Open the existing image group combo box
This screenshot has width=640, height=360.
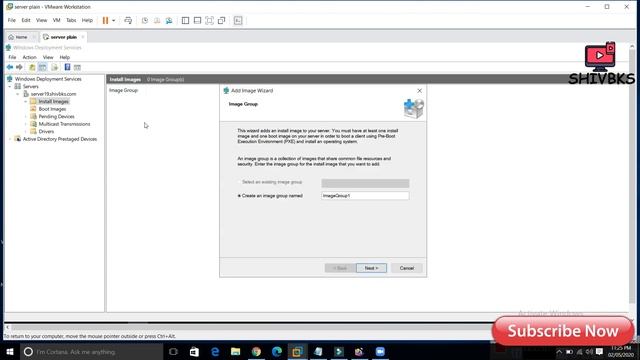coord(365,183)
